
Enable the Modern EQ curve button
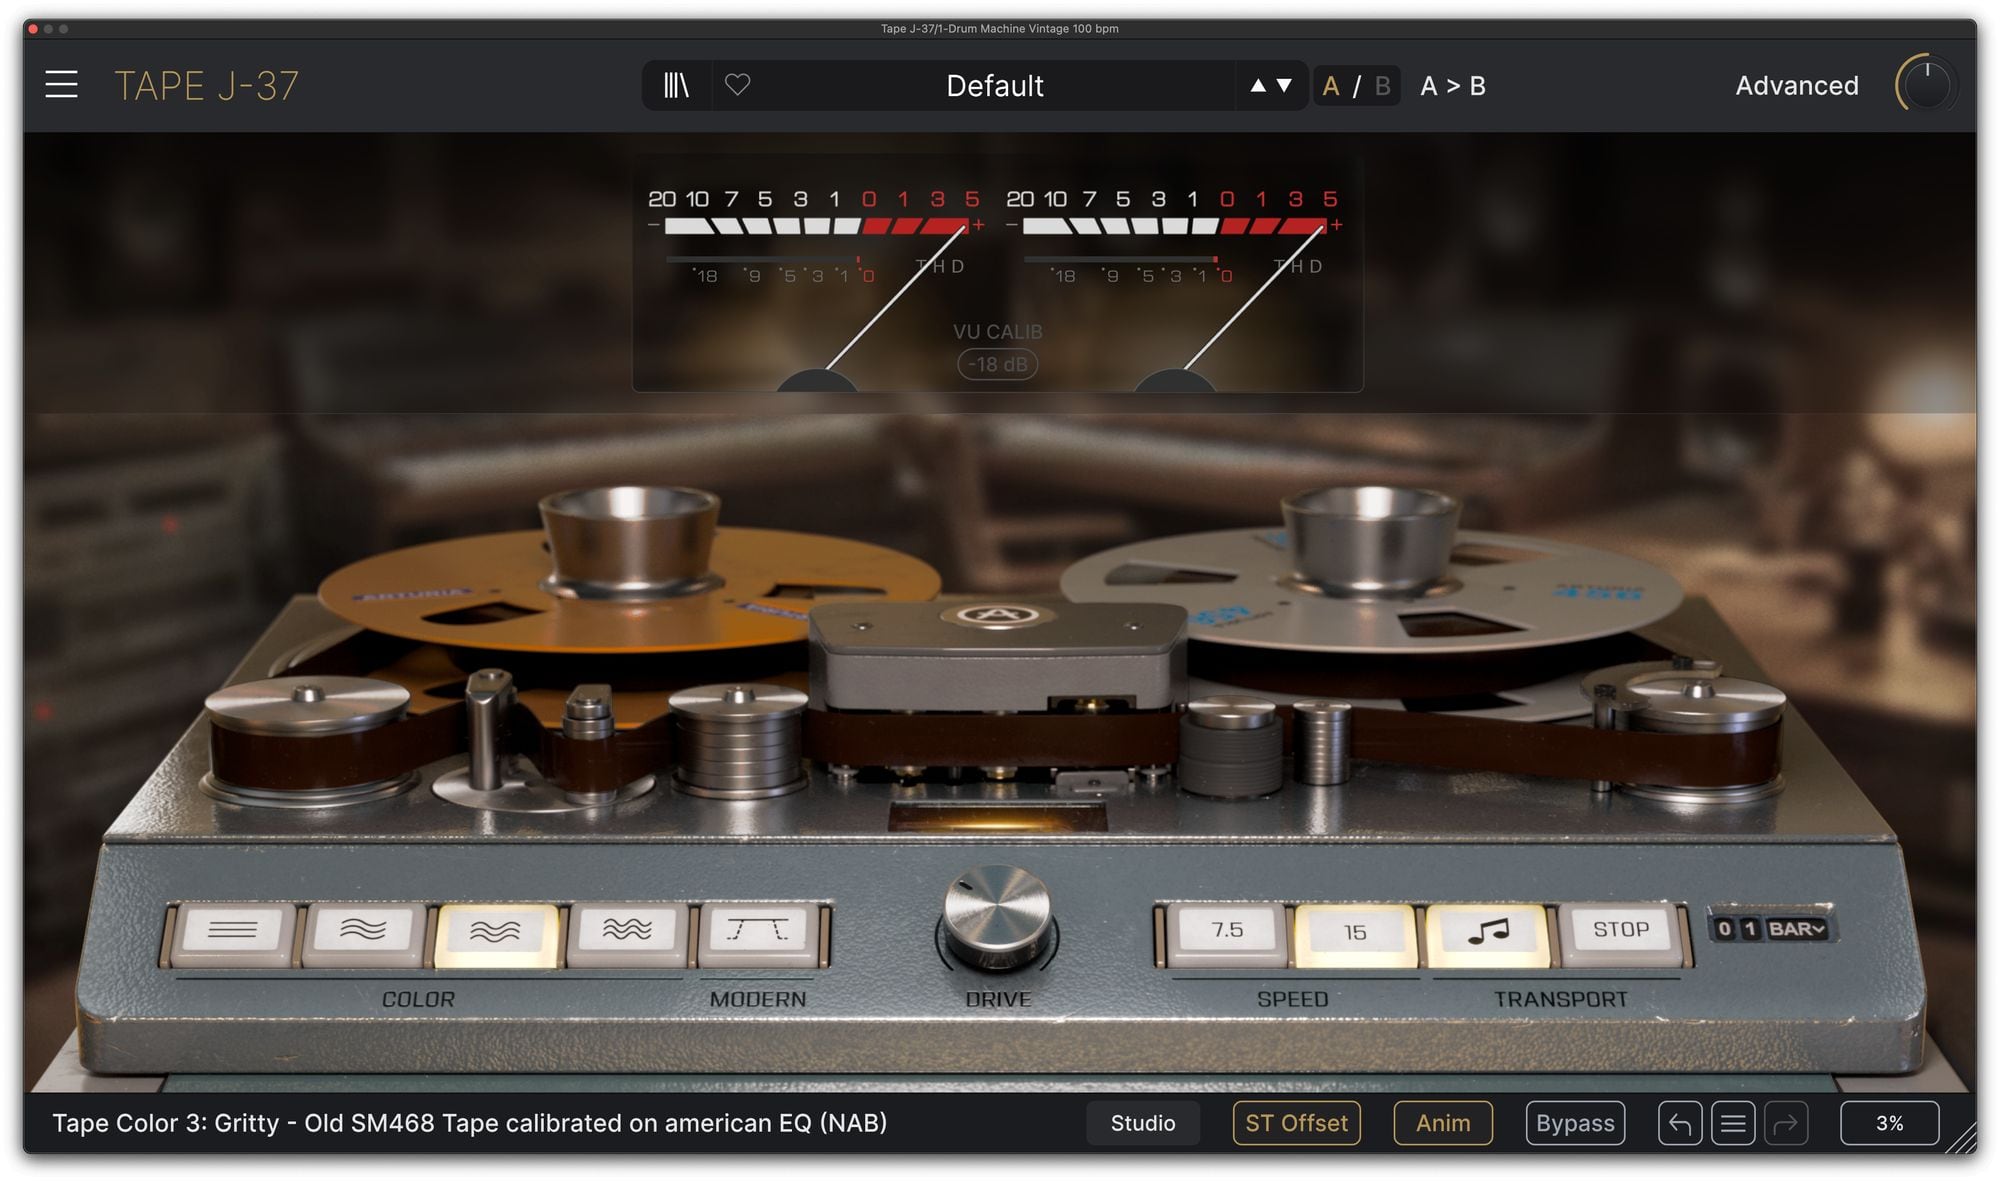click(758, 930)
